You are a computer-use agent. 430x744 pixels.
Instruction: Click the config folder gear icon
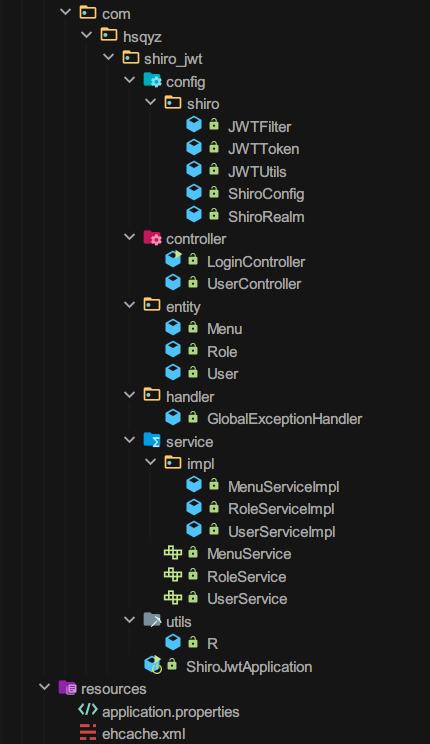click(x=152, y=80)
